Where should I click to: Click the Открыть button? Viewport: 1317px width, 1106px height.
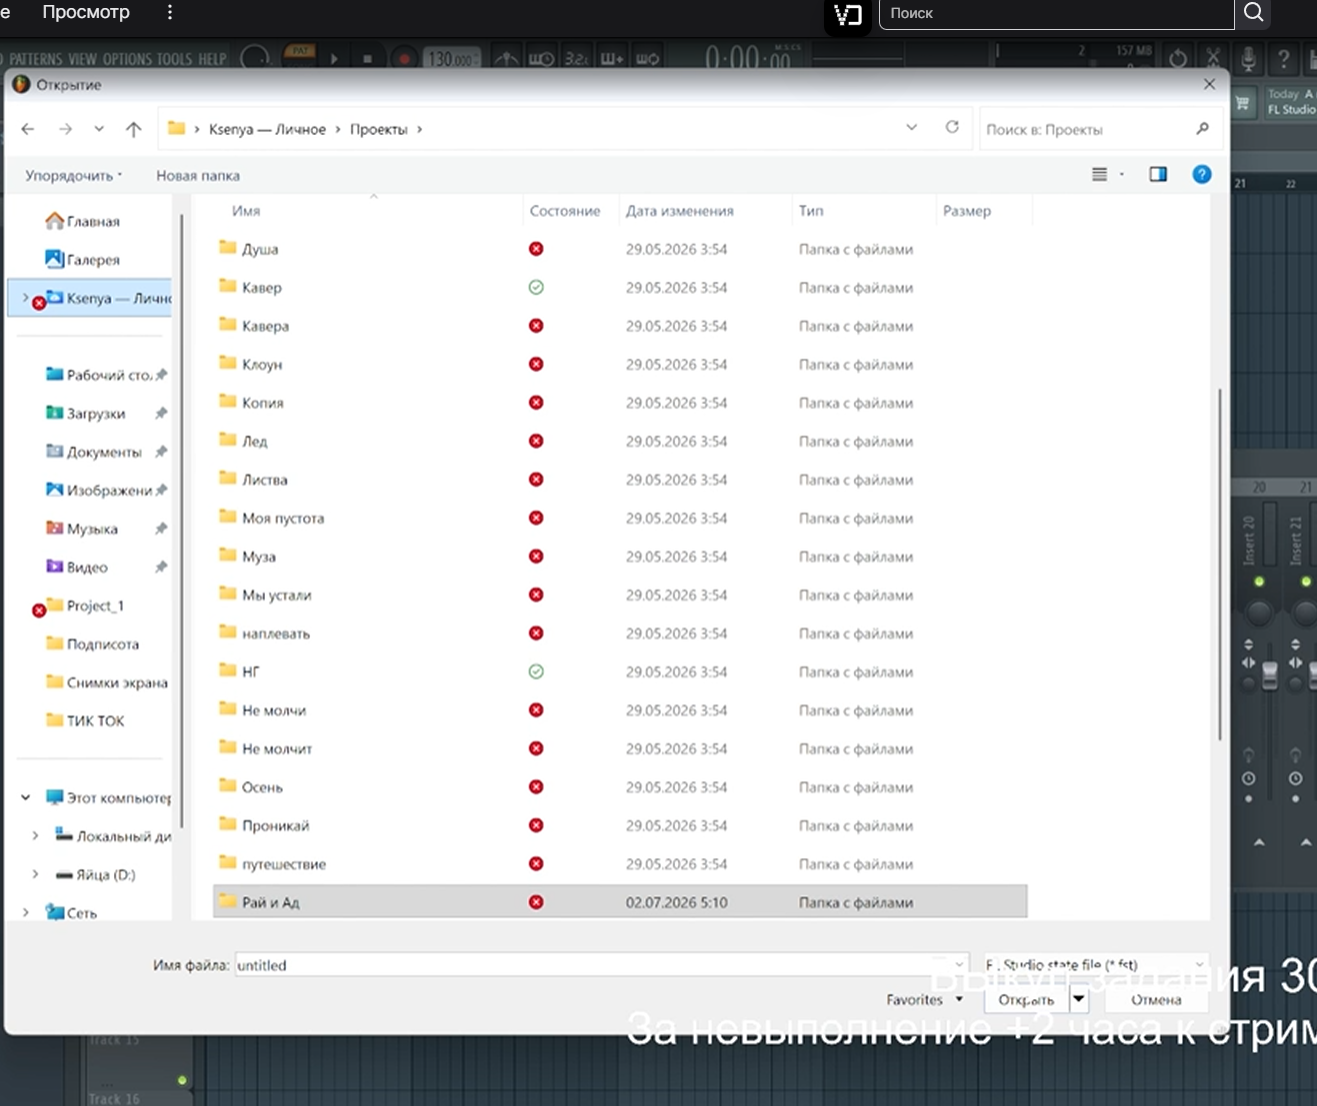tap(1026, 999)
